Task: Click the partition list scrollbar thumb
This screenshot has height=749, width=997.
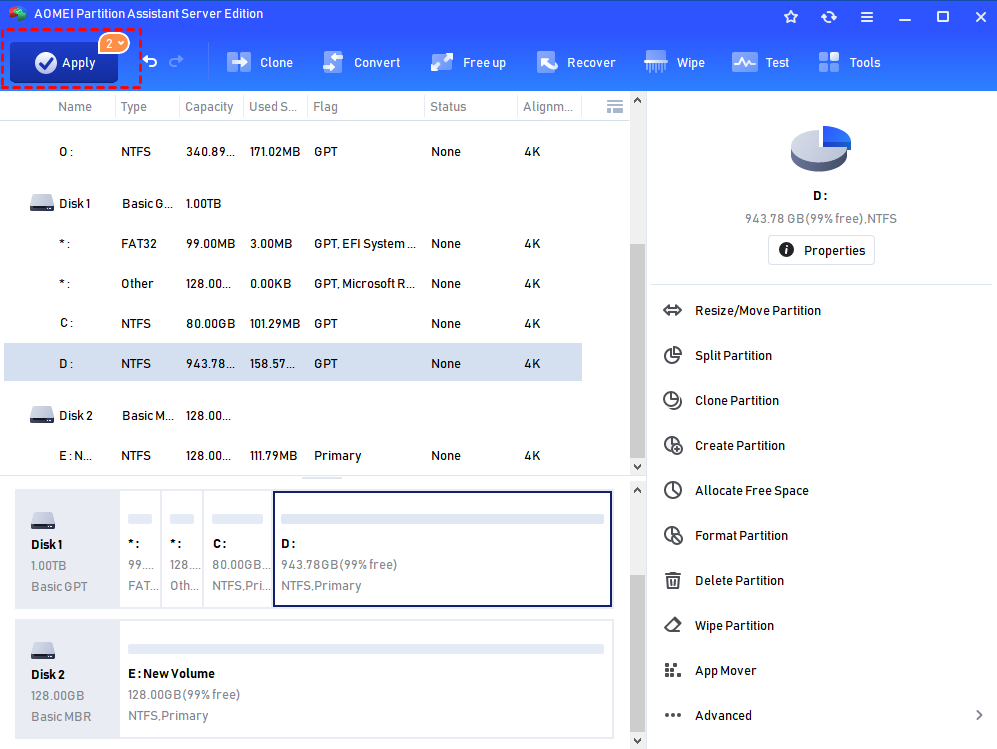Action: click(x=637, y=350)
